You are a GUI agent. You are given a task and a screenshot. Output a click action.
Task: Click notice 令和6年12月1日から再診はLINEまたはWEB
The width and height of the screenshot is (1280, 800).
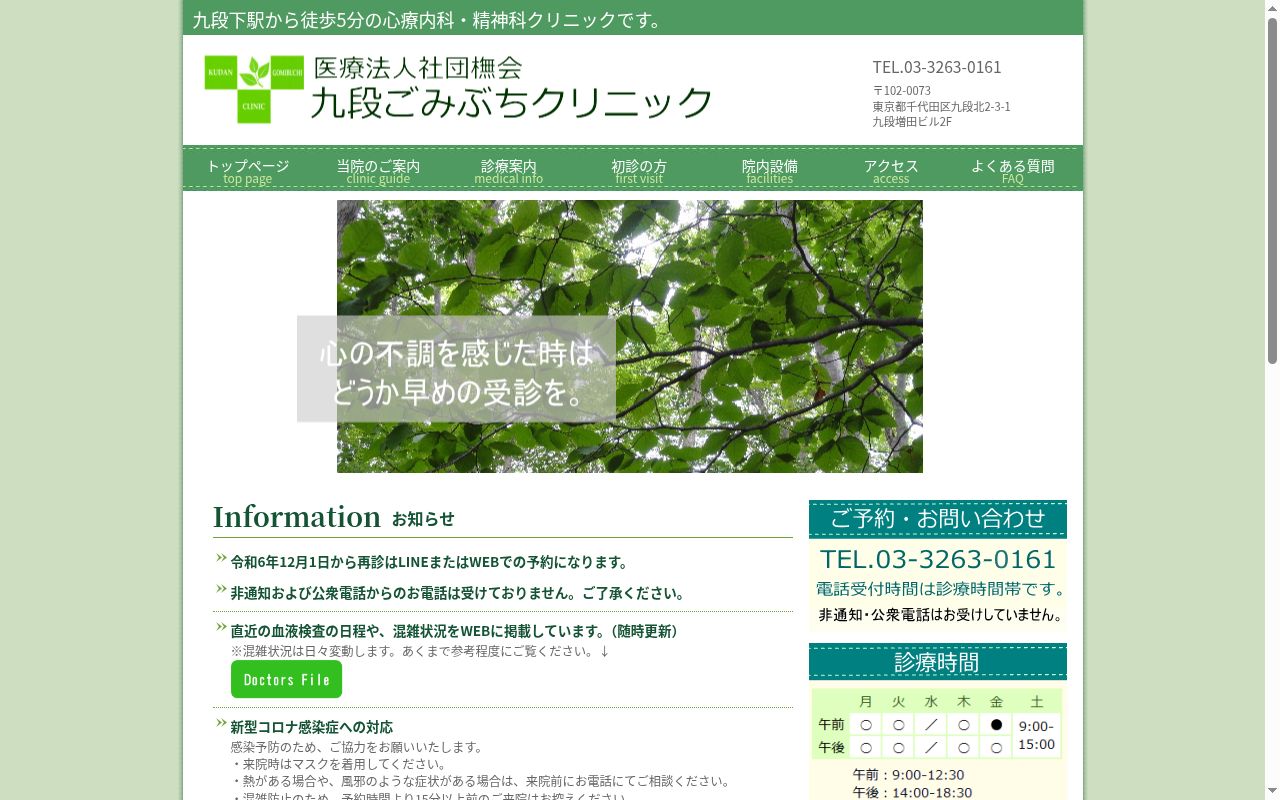click(430, 562)
